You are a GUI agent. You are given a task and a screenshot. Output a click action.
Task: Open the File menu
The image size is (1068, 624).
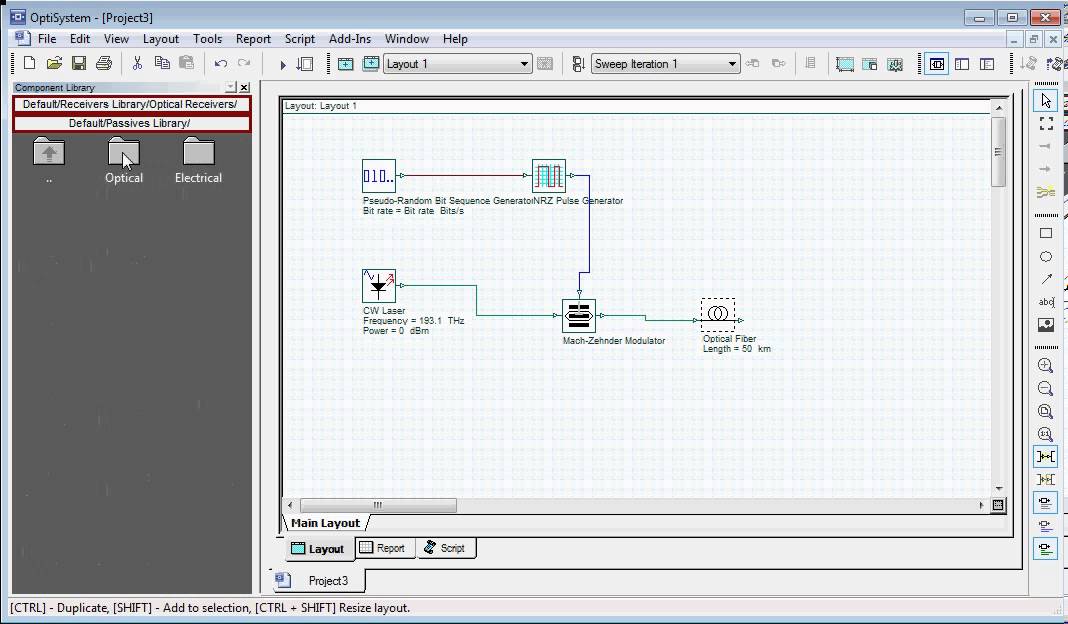point(47,39)
